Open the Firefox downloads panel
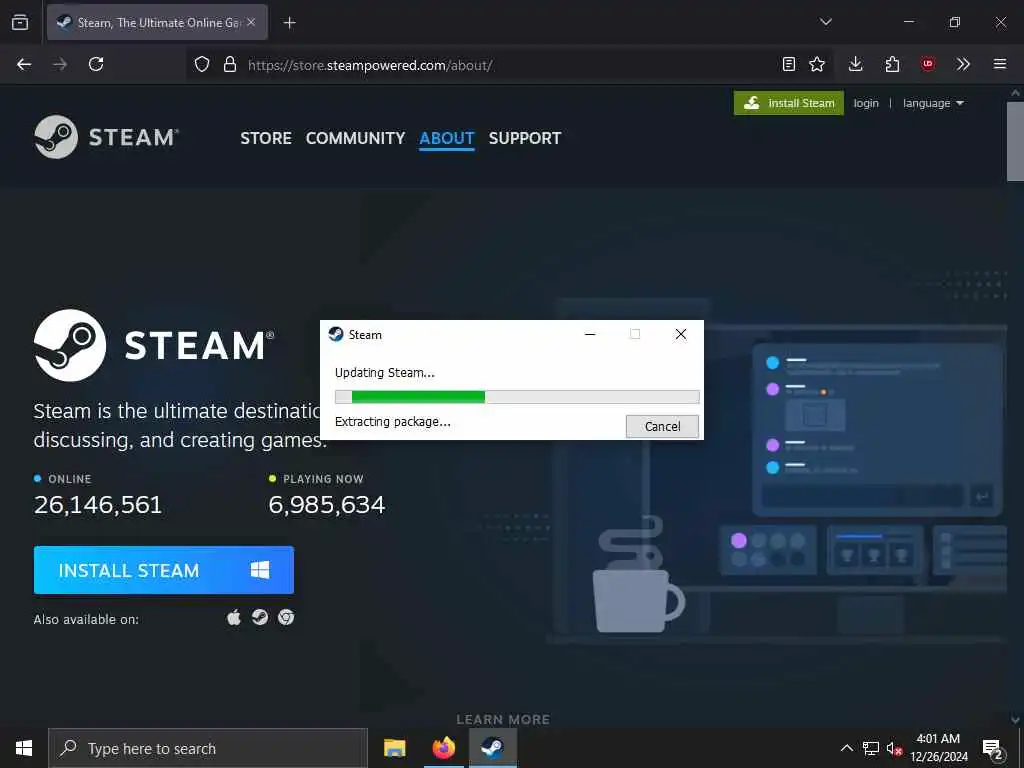 tap(856, 64)
